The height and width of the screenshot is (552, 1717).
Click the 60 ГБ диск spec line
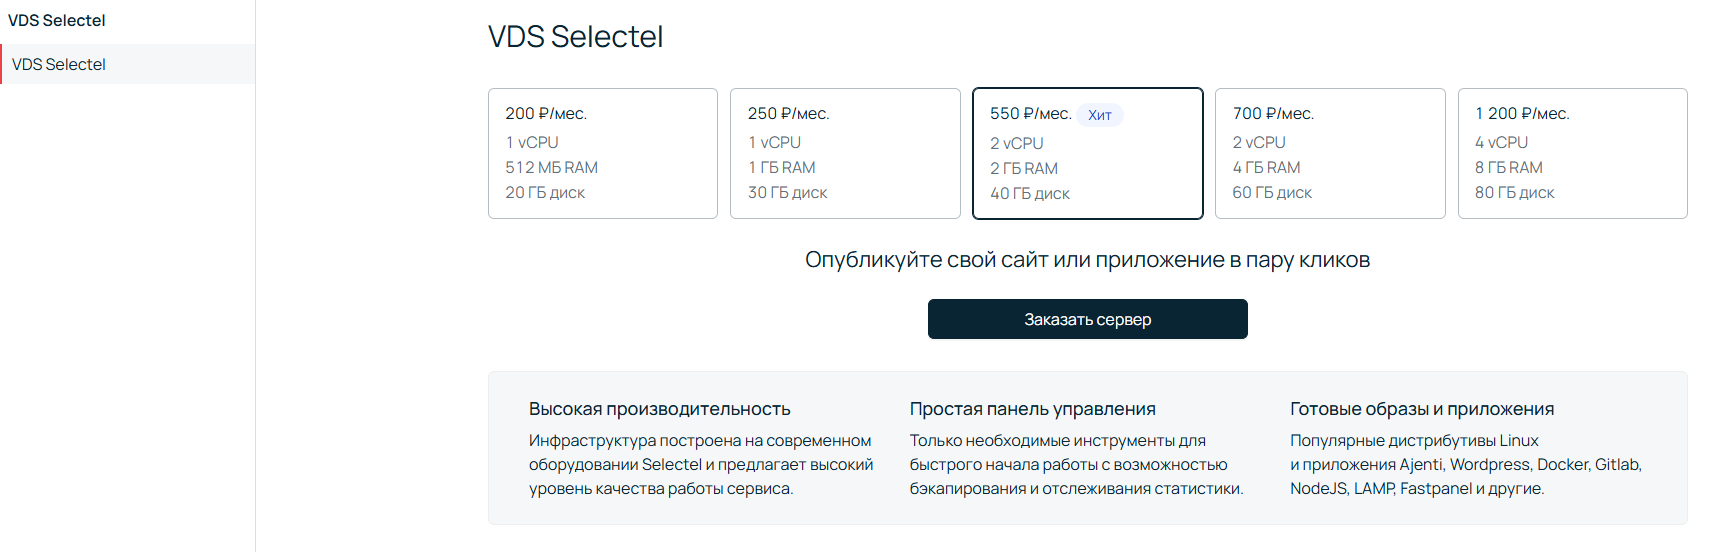(1272, 192)
